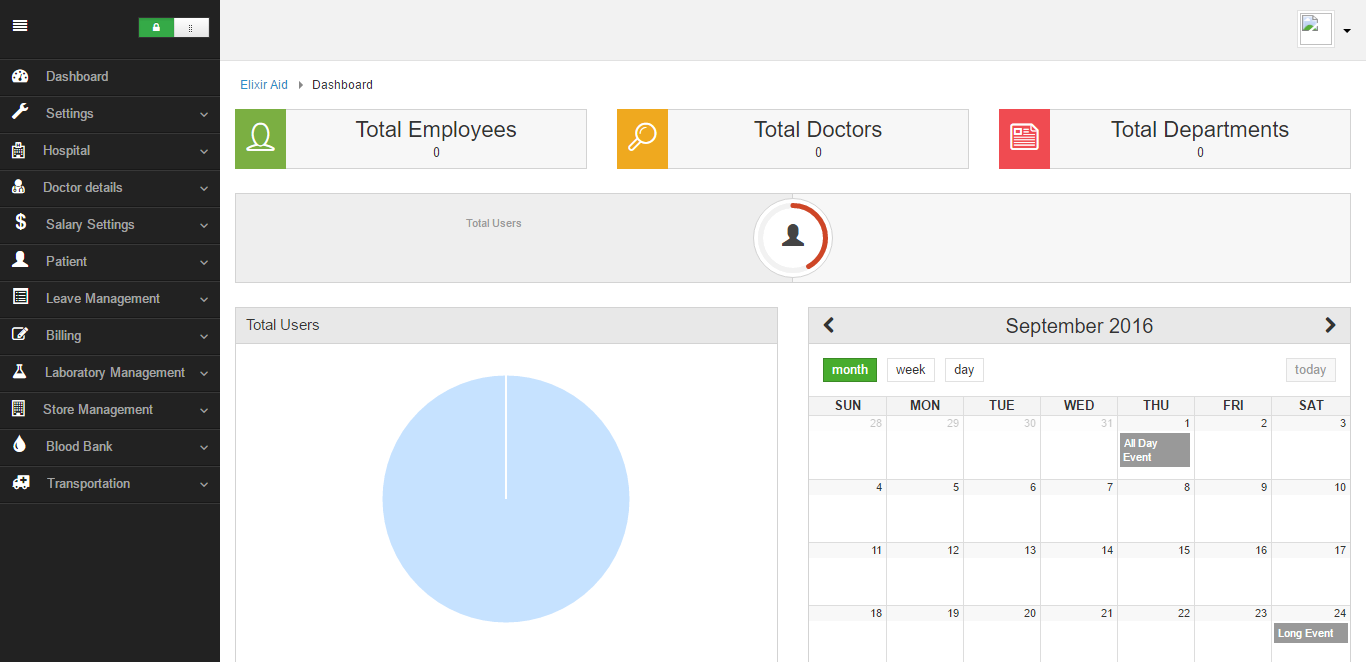Viewport: 1366px width, 662px height.
Task: Click the dollar icon next to Salary Settings
Action: pyautogui.click(x=20, y=224)
